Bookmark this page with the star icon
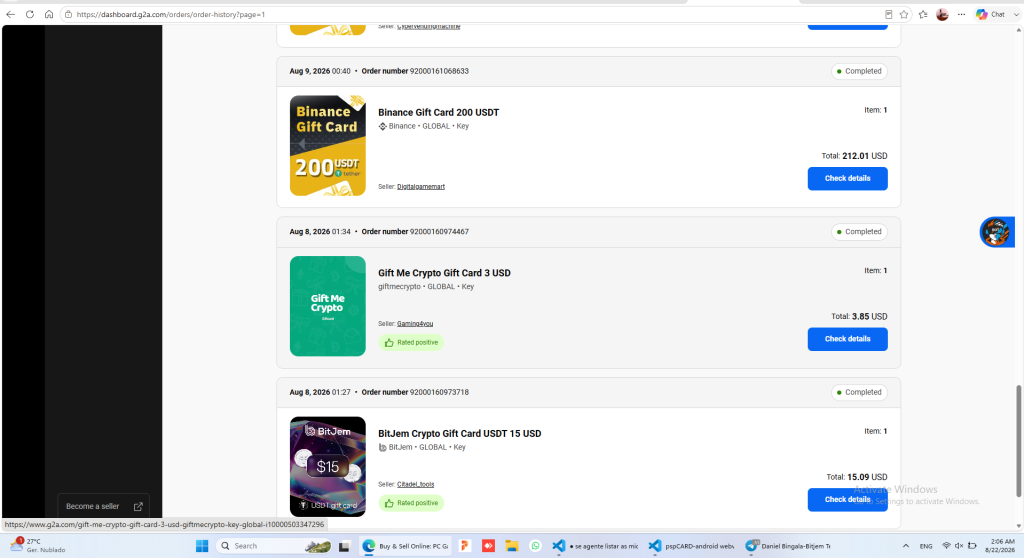The image size is (1024, 558). click(904, 14)
